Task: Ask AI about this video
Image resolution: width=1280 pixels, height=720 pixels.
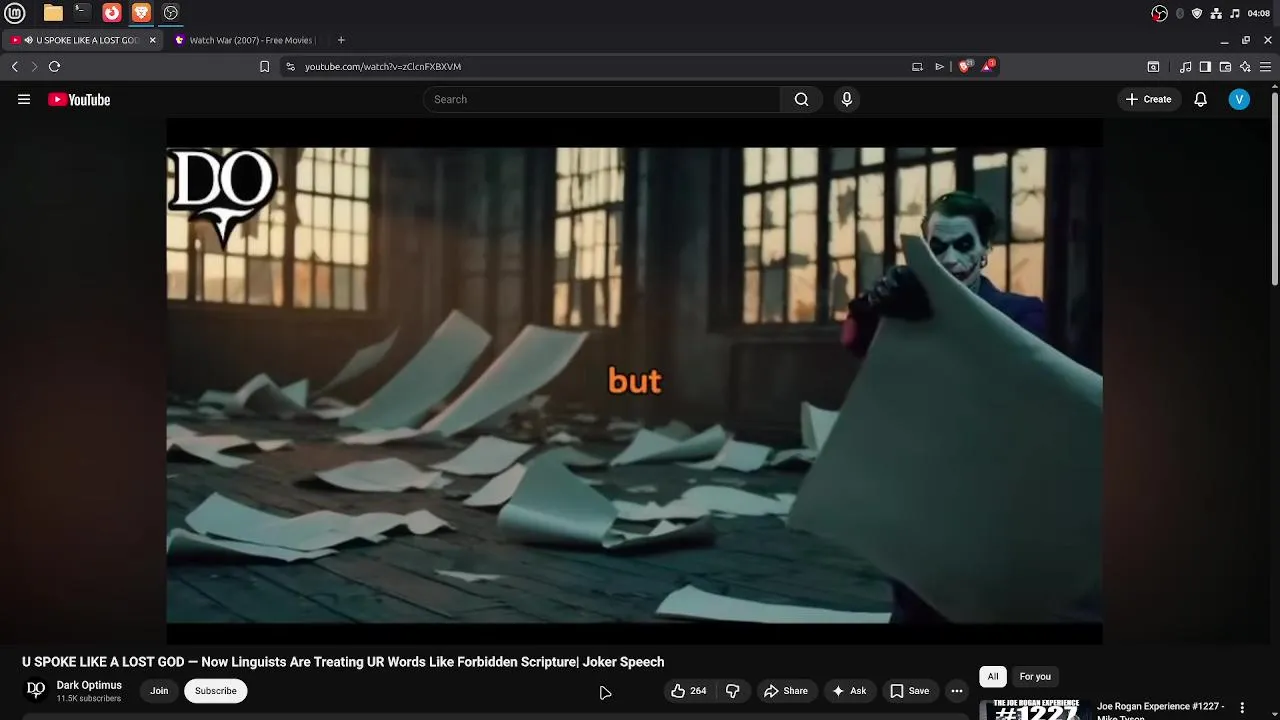Action: click(x=849, y=691)
